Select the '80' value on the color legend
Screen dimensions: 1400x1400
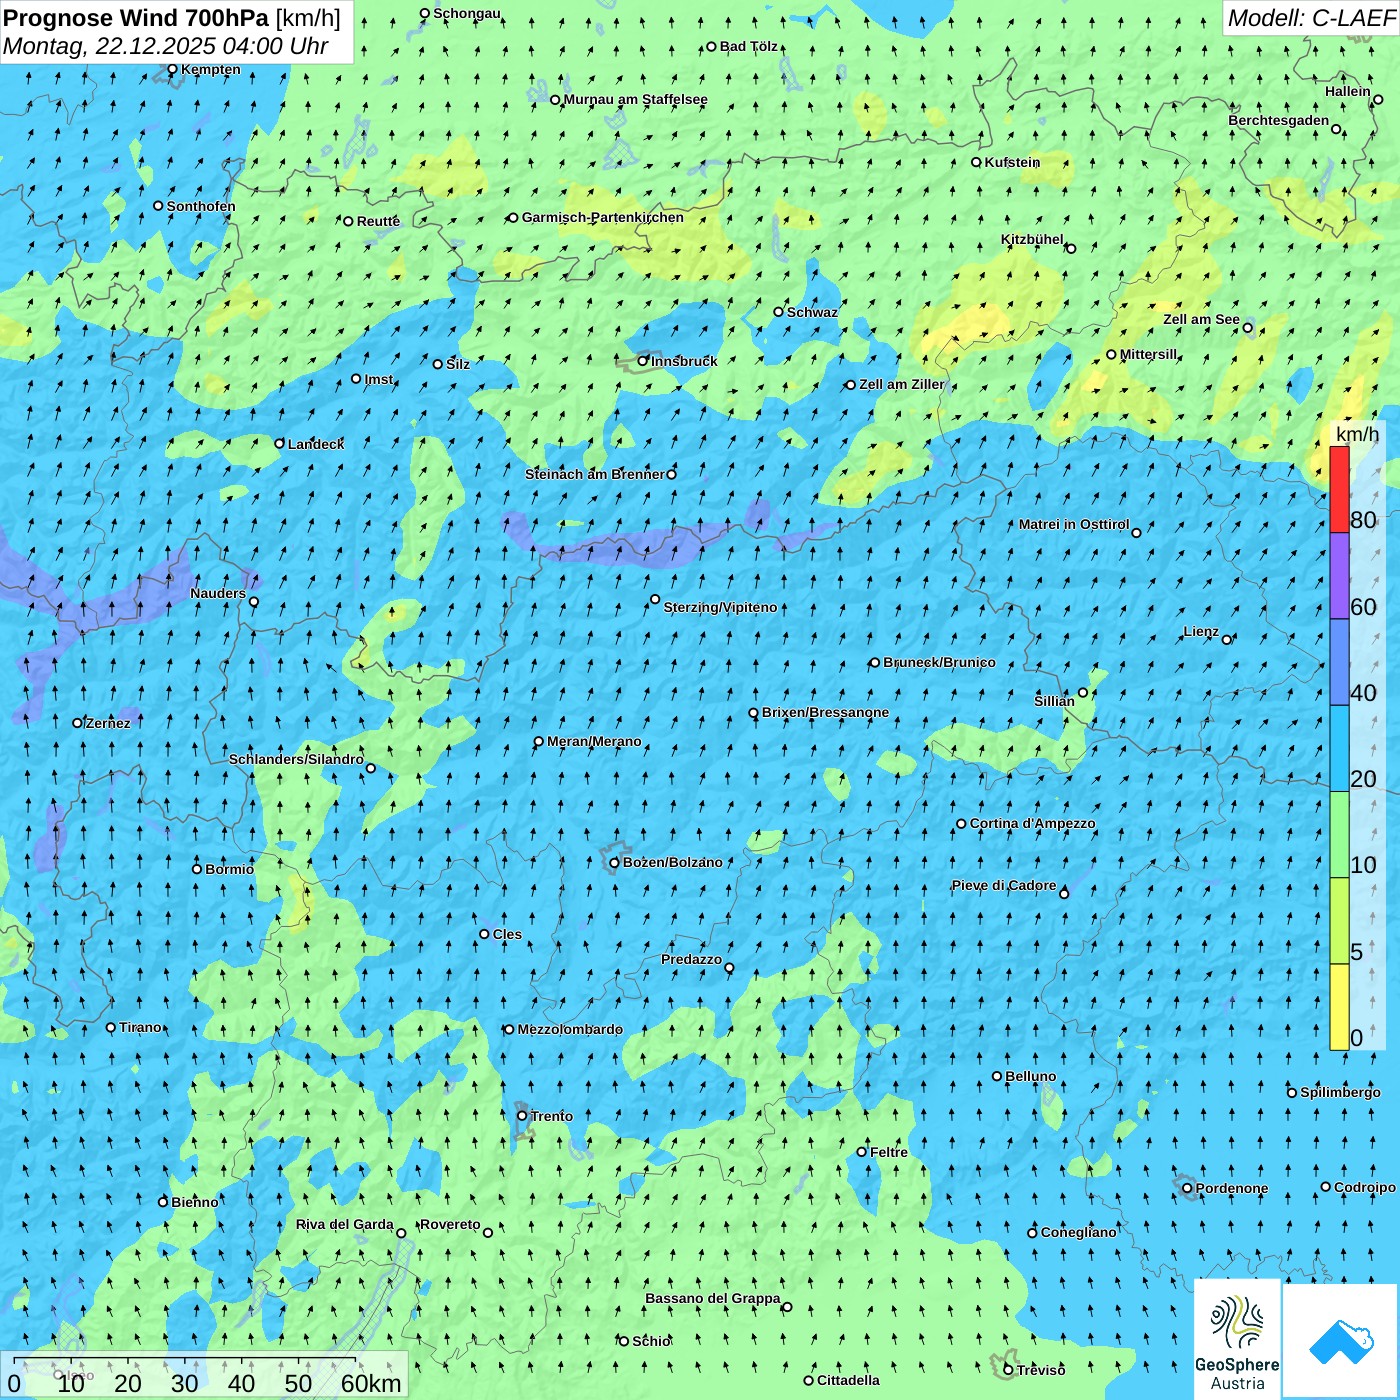coord(1363,520)
